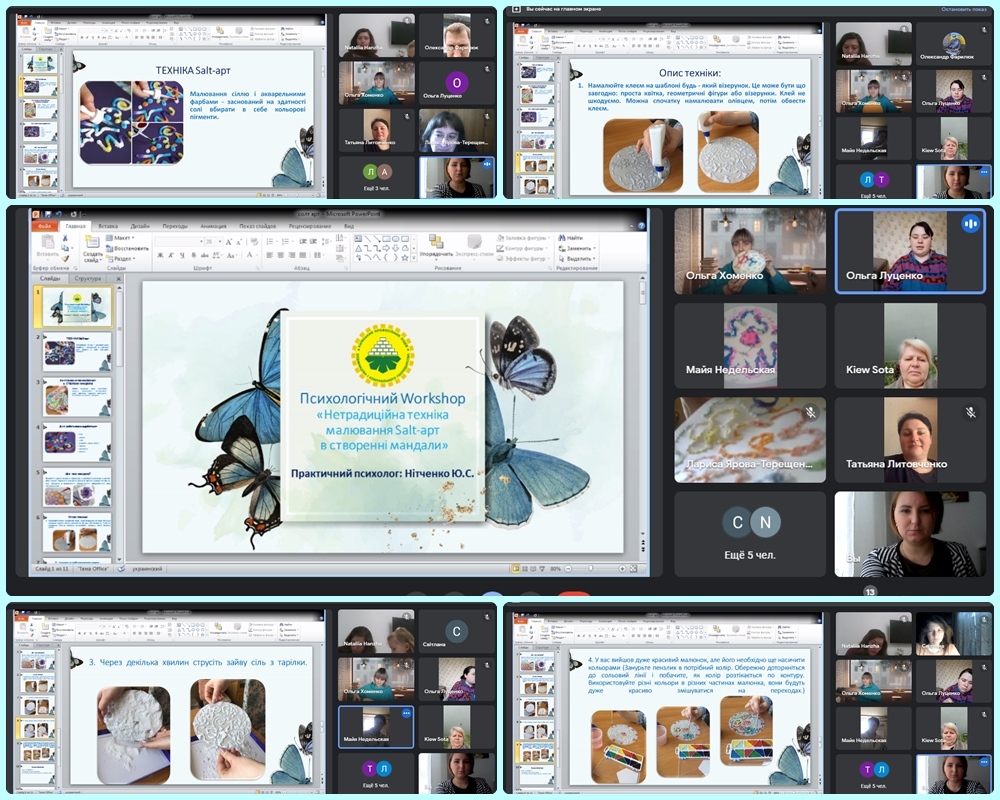Click Undo arrow in large center PowerPoint title bar
The width and height of the screenshot is (1000, 800).
pos(59,214)
